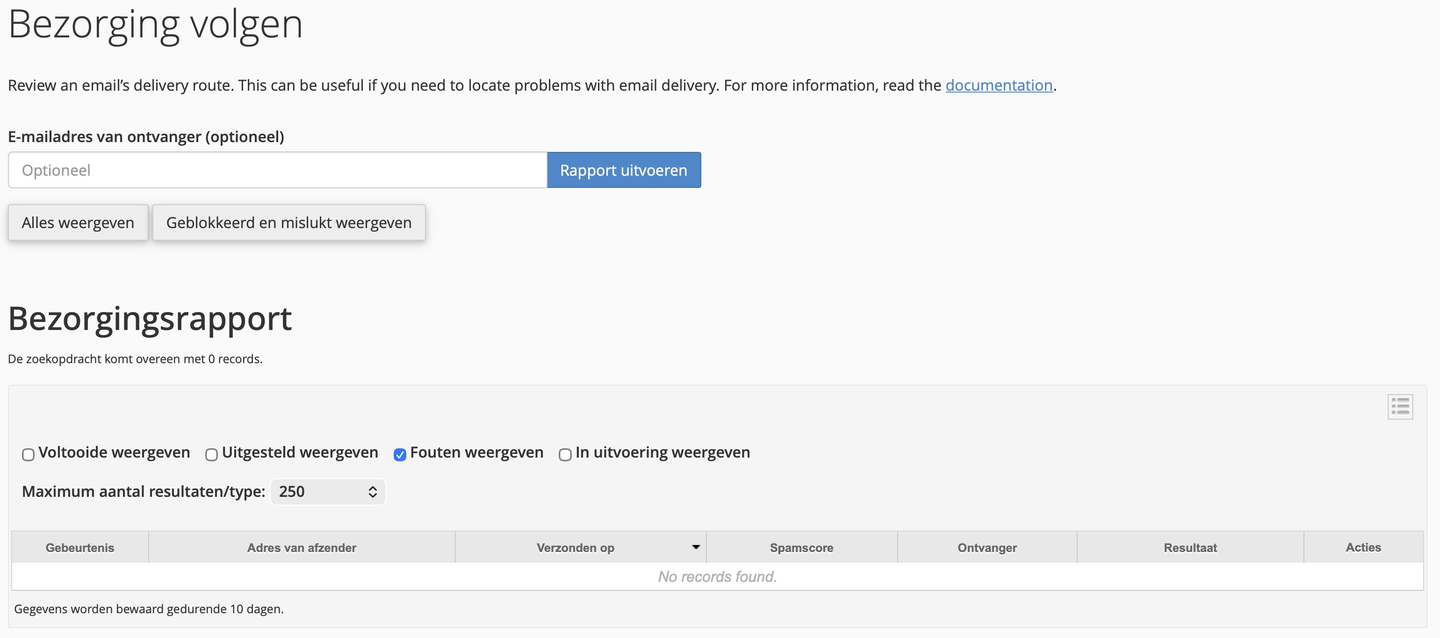Image resolution: width=1440 pixels, height=638 pixels.
Task: Click the Rapport uitvoeren button
Action: 624,170
